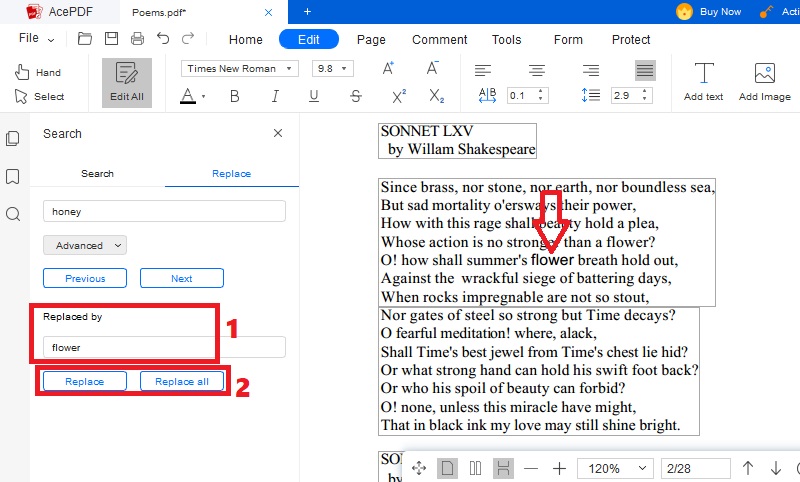Zoom out with minus icon
Image resolution: width=800 pixels, height=482 pixels.
[x=531, y=468]
